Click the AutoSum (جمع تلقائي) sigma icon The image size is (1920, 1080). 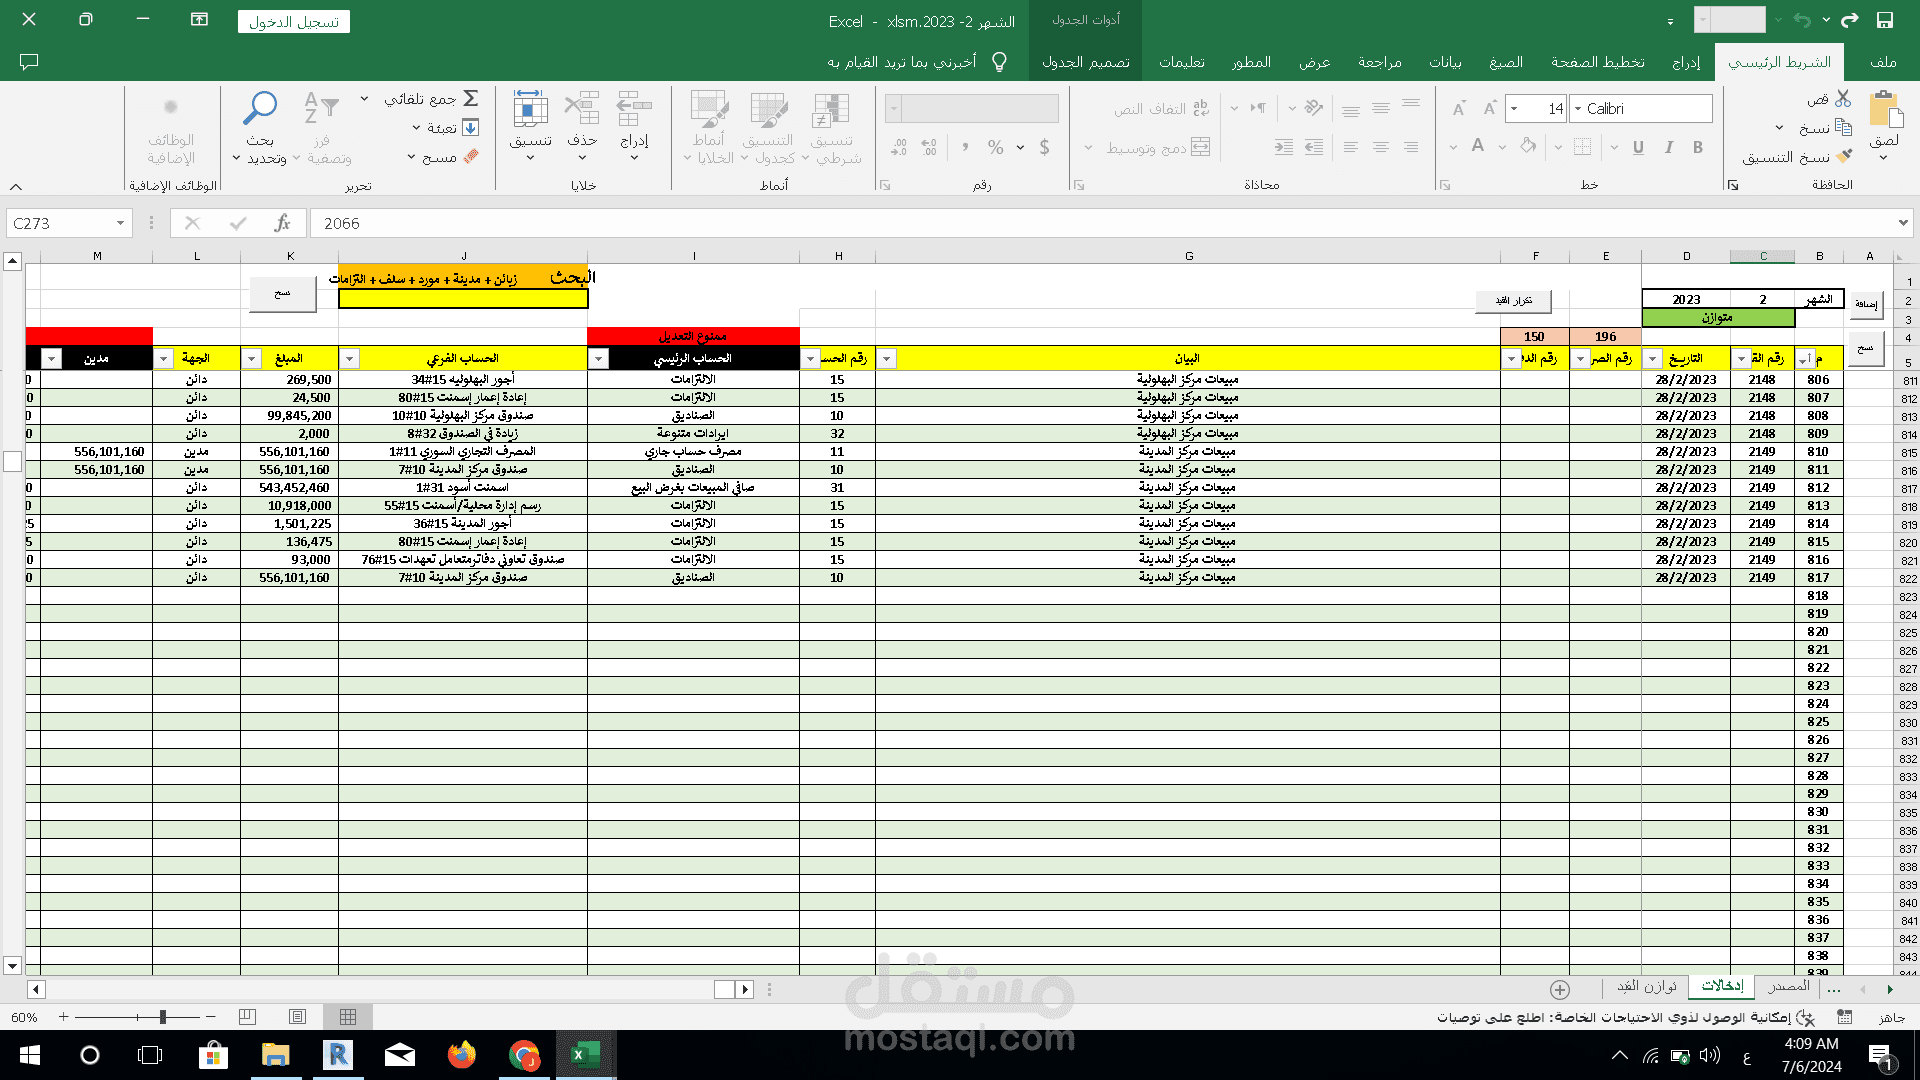(x=471, y=98)
